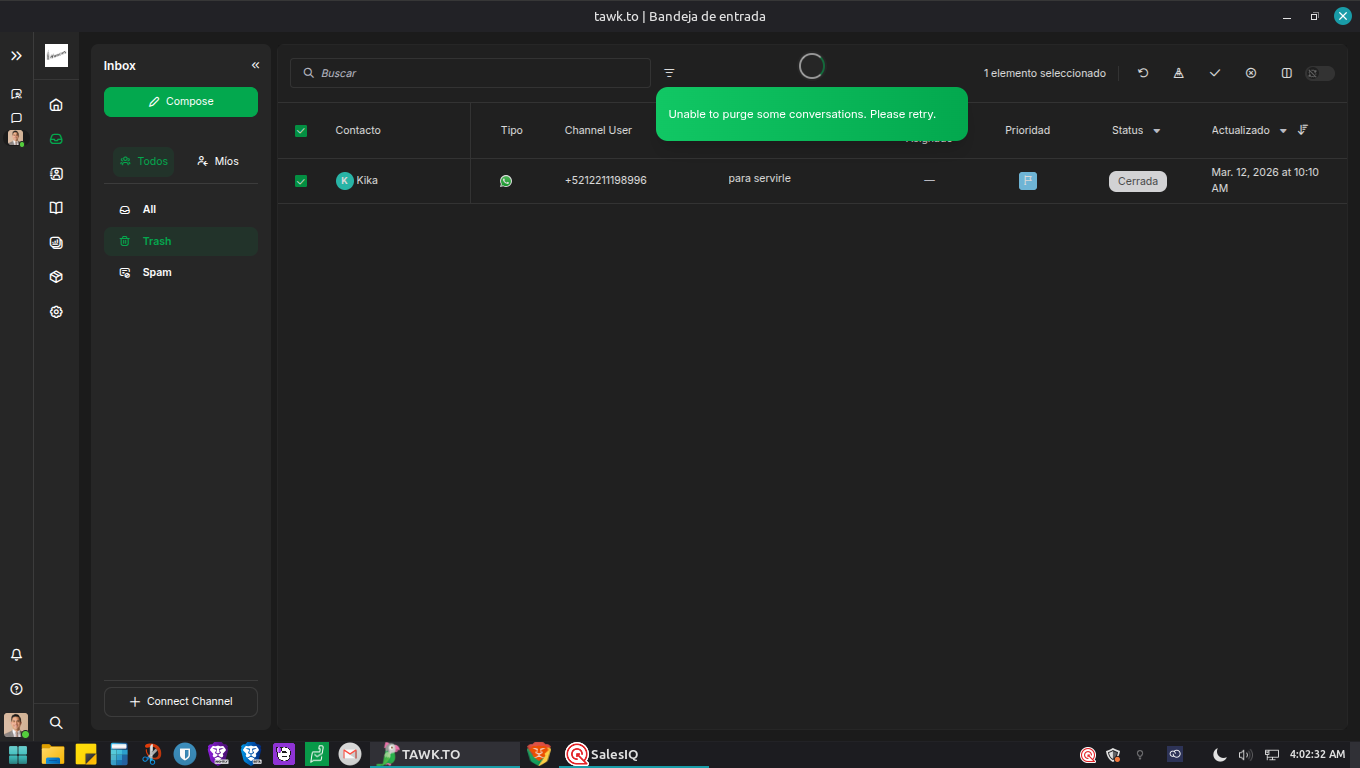Click the notifications bell icon

click(x=16, y=655)
